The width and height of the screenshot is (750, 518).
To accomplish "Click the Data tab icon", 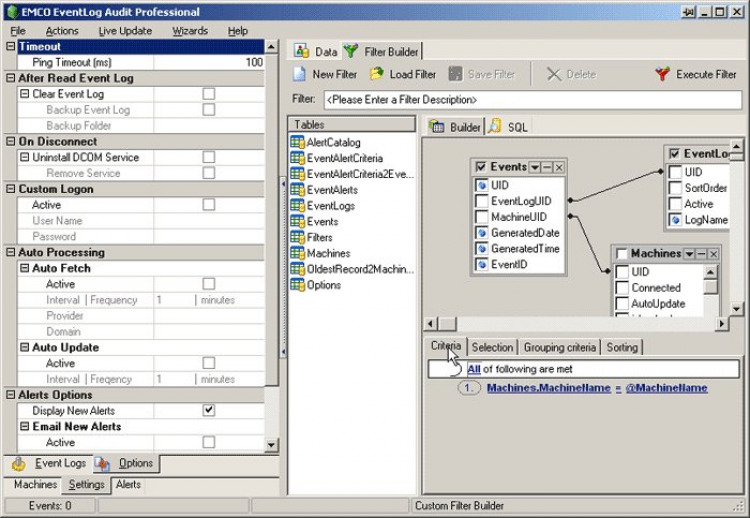I will [301, 51].
